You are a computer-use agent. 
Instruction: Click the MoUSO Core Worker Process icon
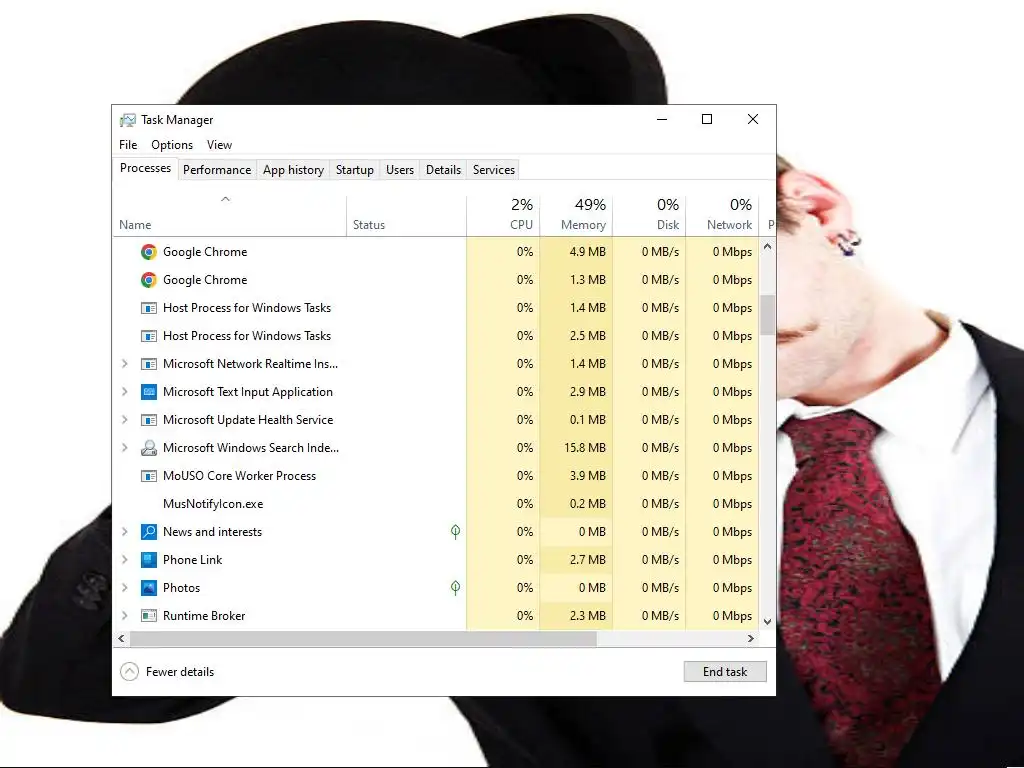click(149, 476)
